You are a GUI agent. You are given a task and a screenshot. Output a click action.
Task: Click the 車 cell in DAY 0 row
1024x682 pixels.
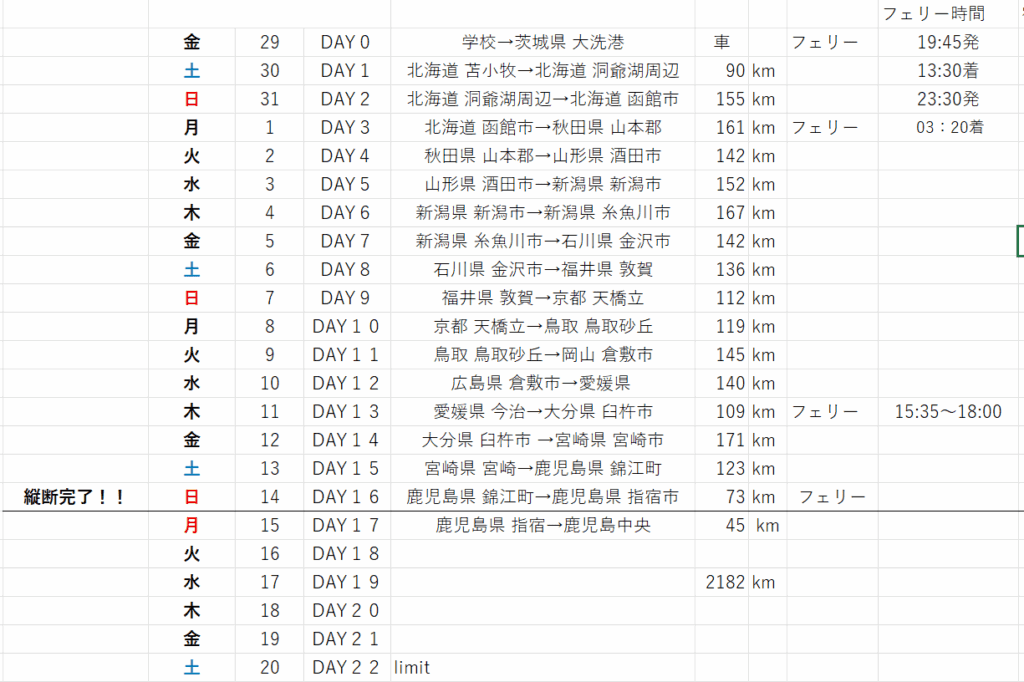tap(721, 42)
